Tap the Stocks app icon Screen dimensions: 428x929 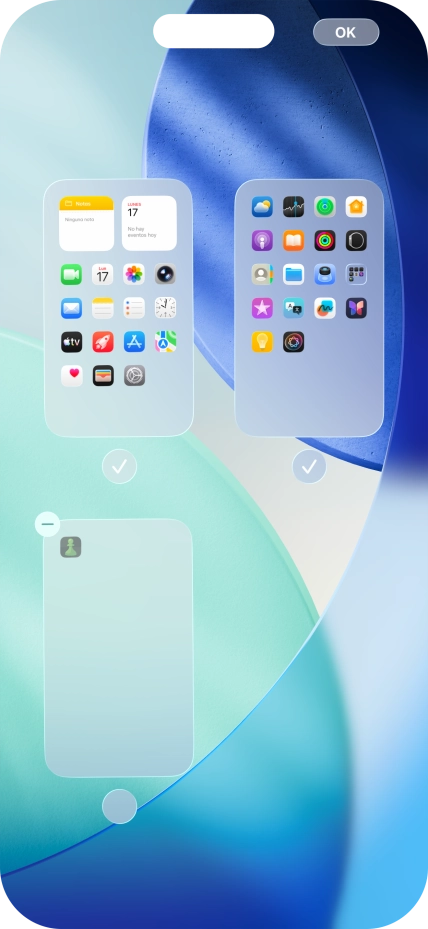293,207
